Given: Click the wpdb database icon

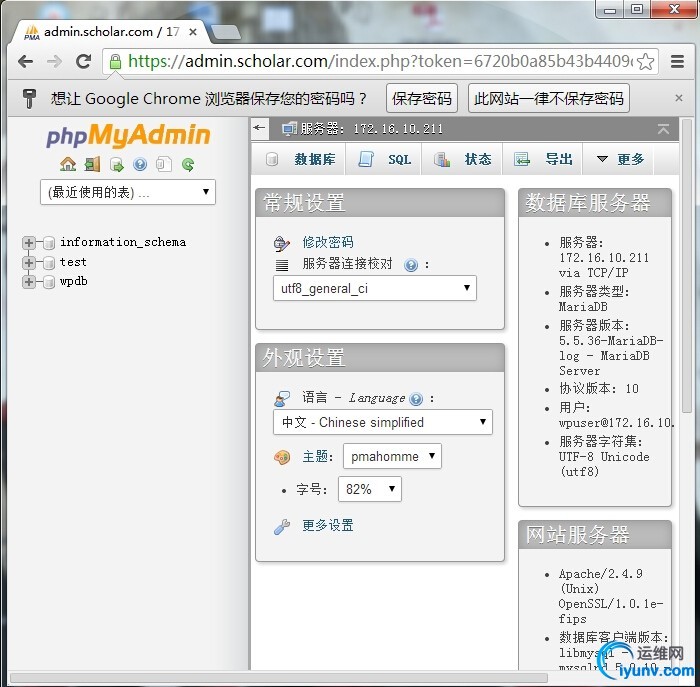Looking at the screenshot, I should point(49,282).
